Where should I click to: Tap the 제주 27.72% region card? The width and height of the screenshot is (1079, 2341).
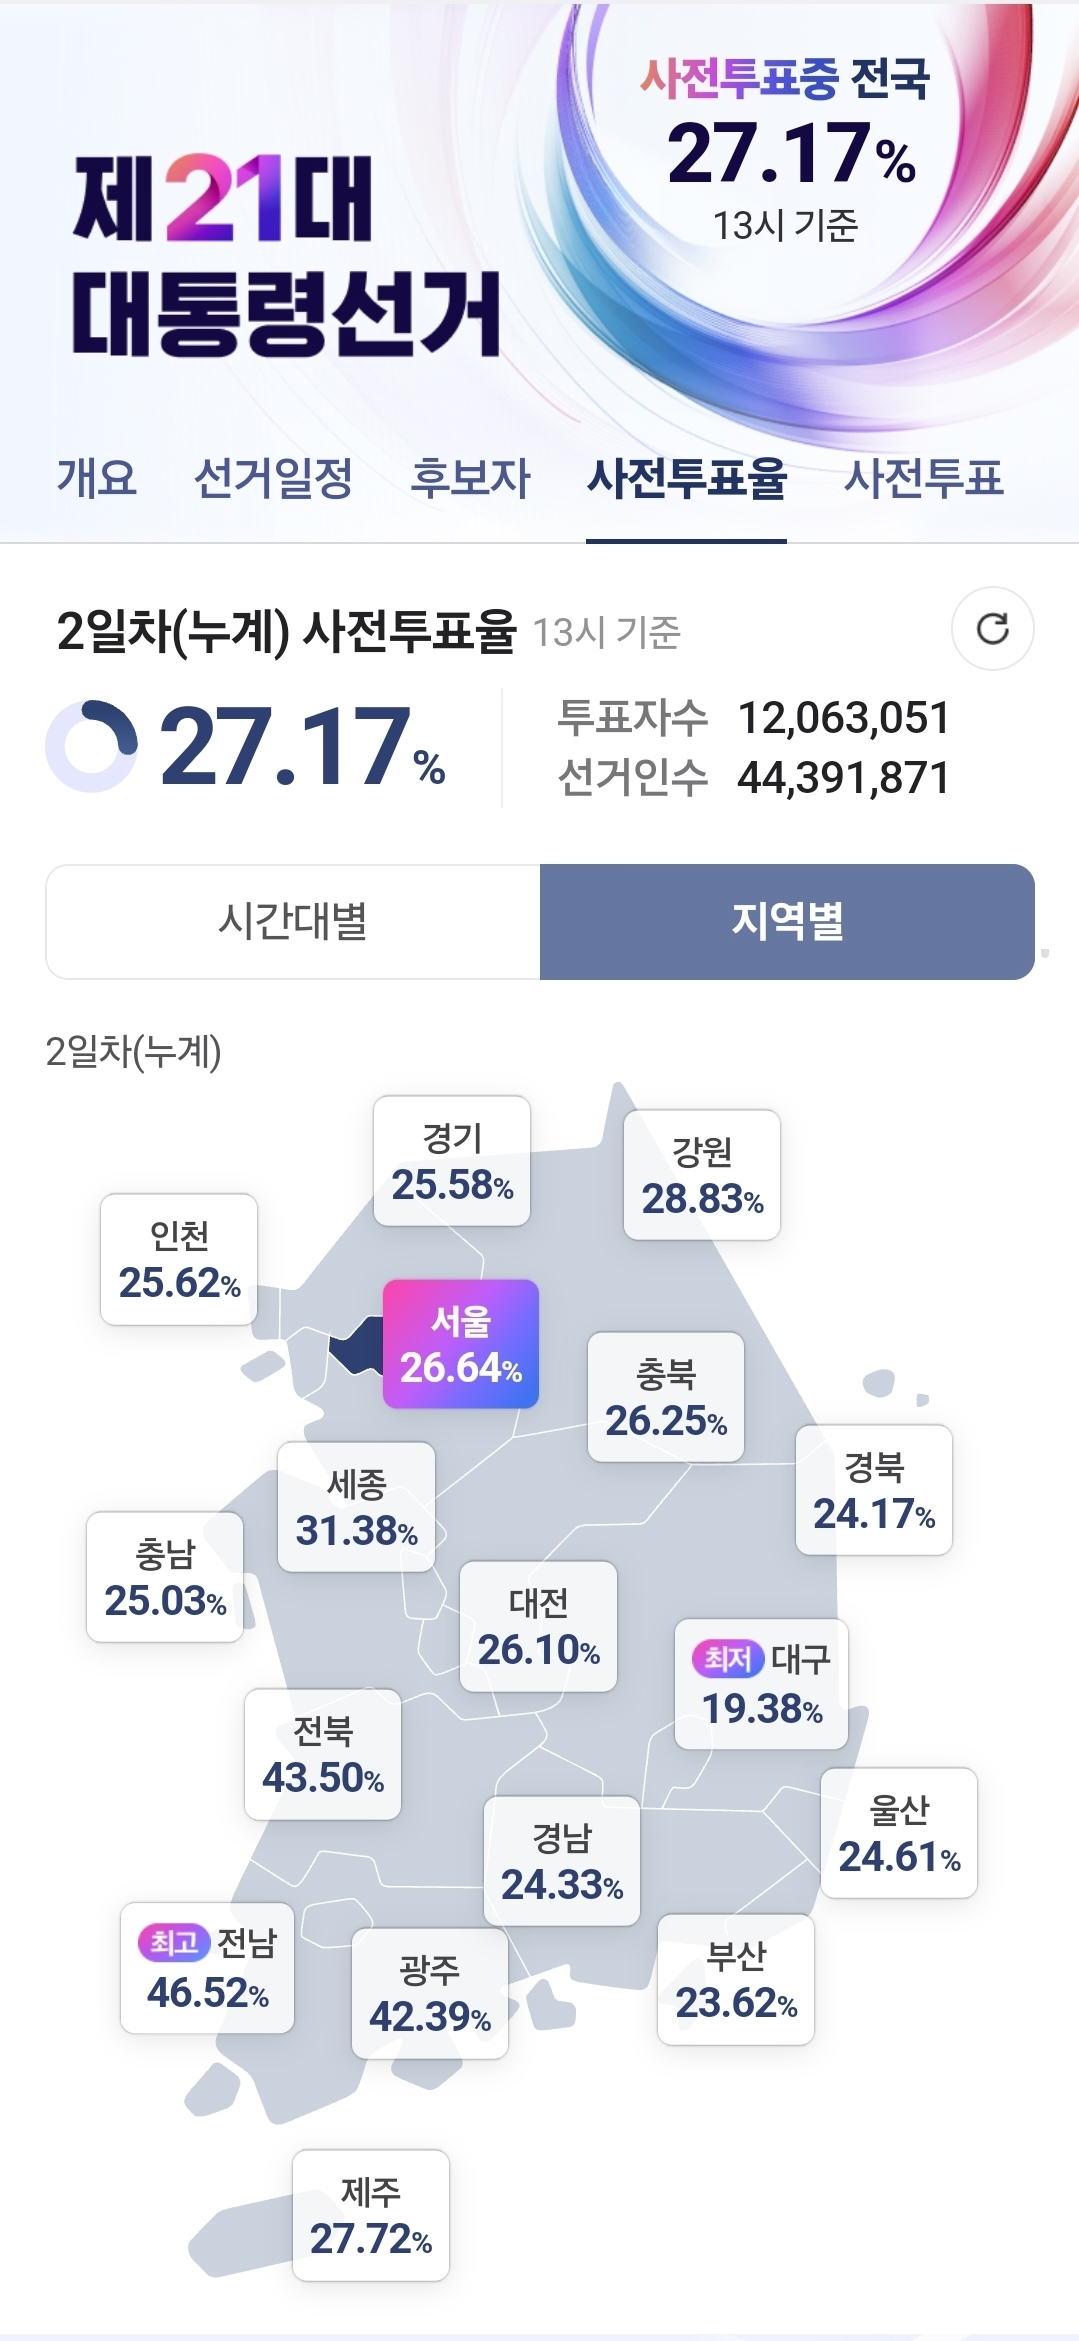(x=371, y=2215)
